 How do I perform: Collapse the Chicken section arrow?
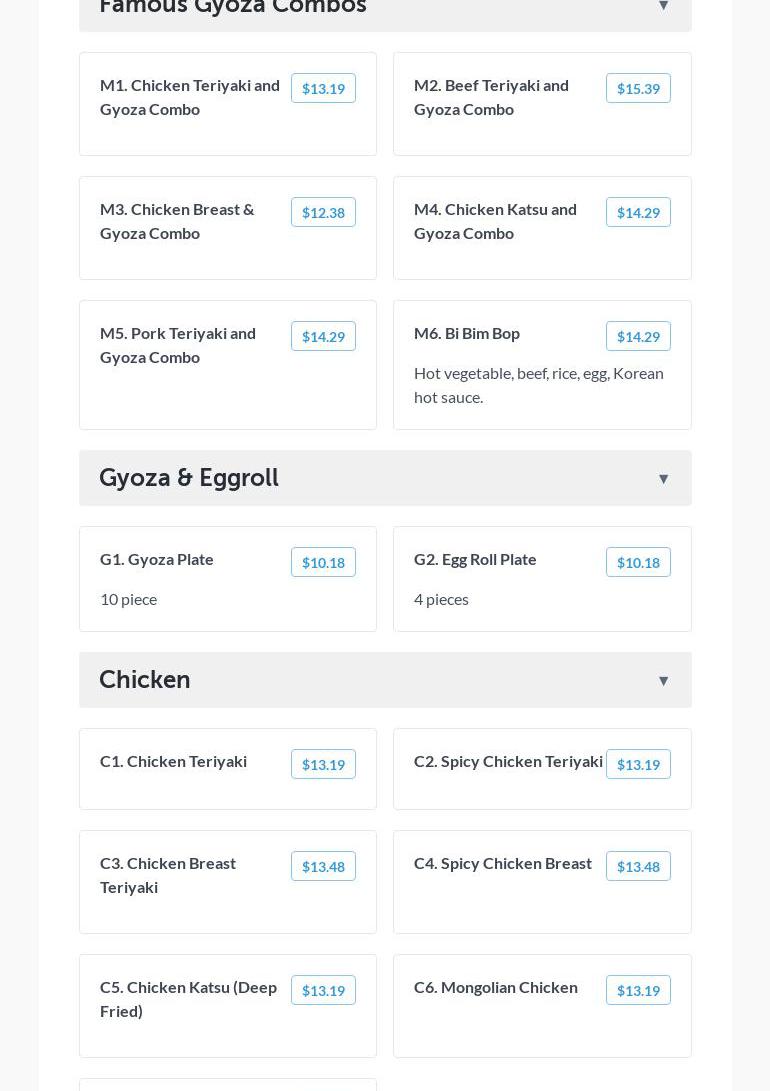pos(663,681)
